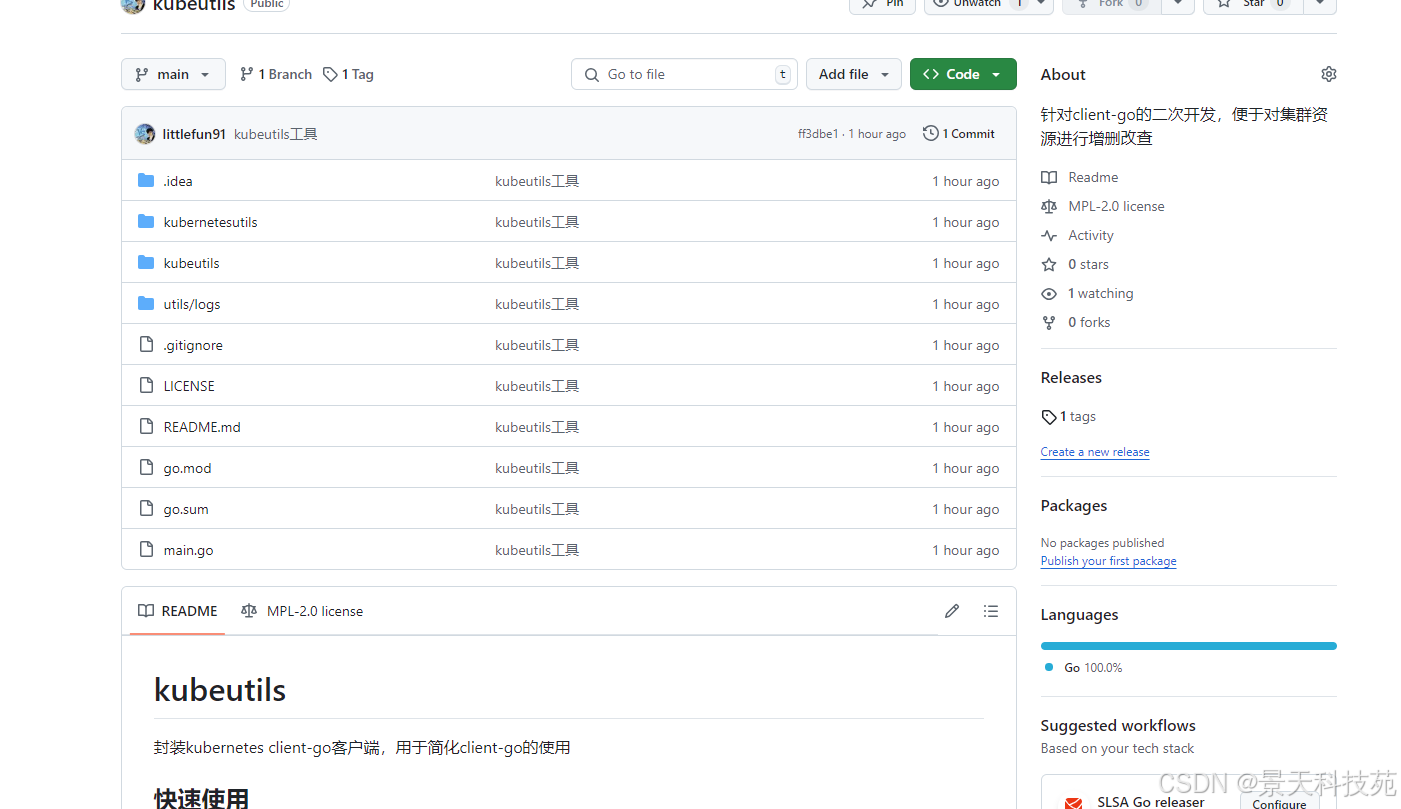Open the kubeutils folder name
Image resolution: width=1401 pixels, height=809 pixels.
pos(192,263)
